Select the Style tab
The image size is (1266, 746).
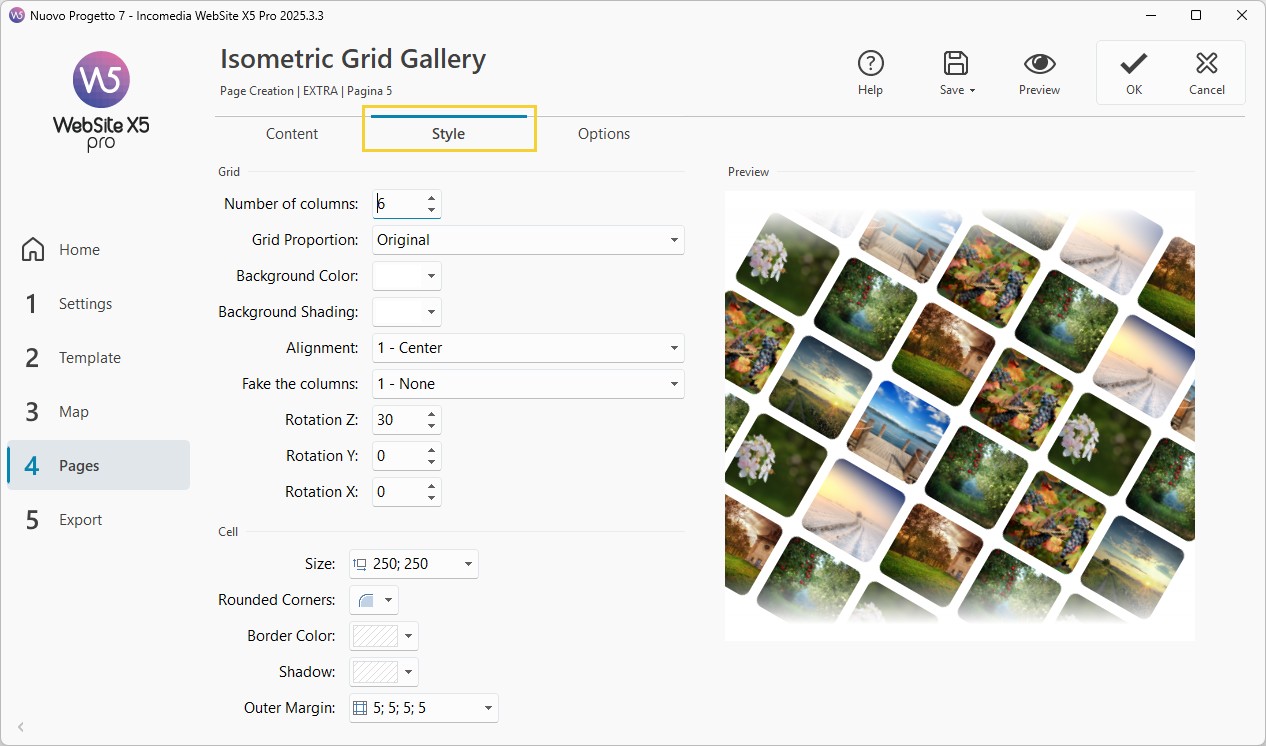448,134
